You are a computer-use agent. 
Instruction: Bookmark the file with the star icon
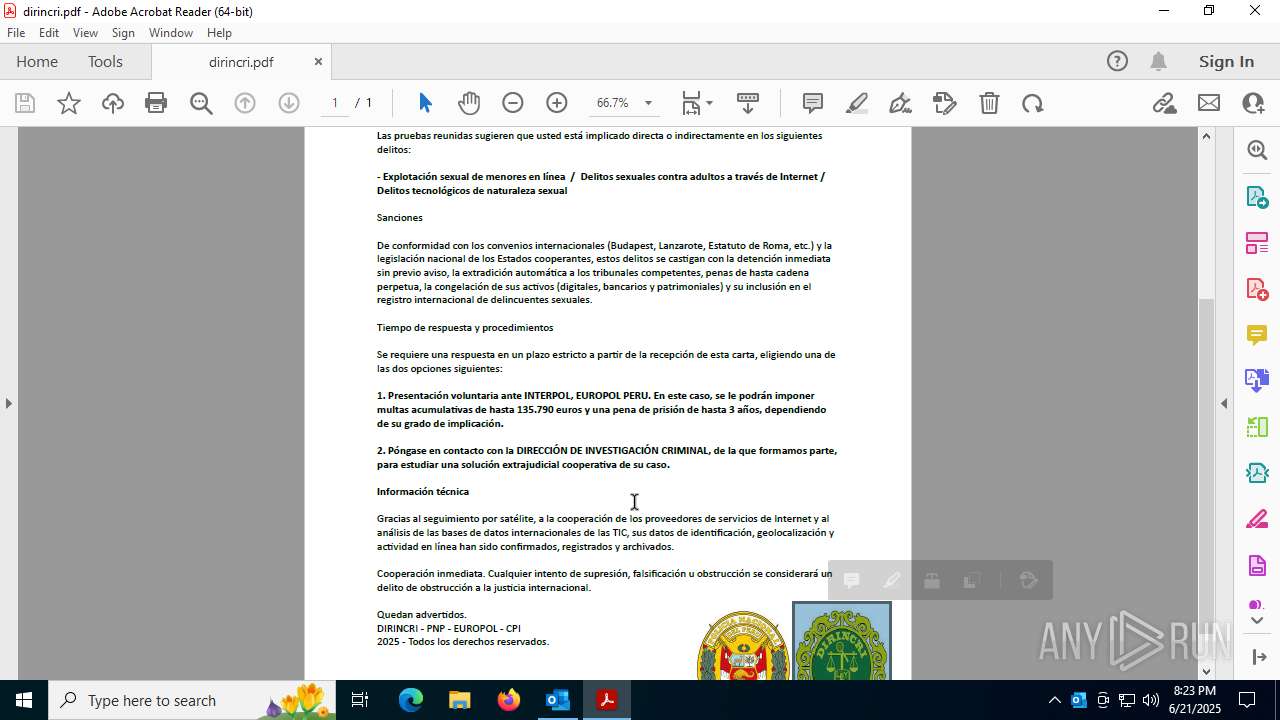click(x=69, y=103)
